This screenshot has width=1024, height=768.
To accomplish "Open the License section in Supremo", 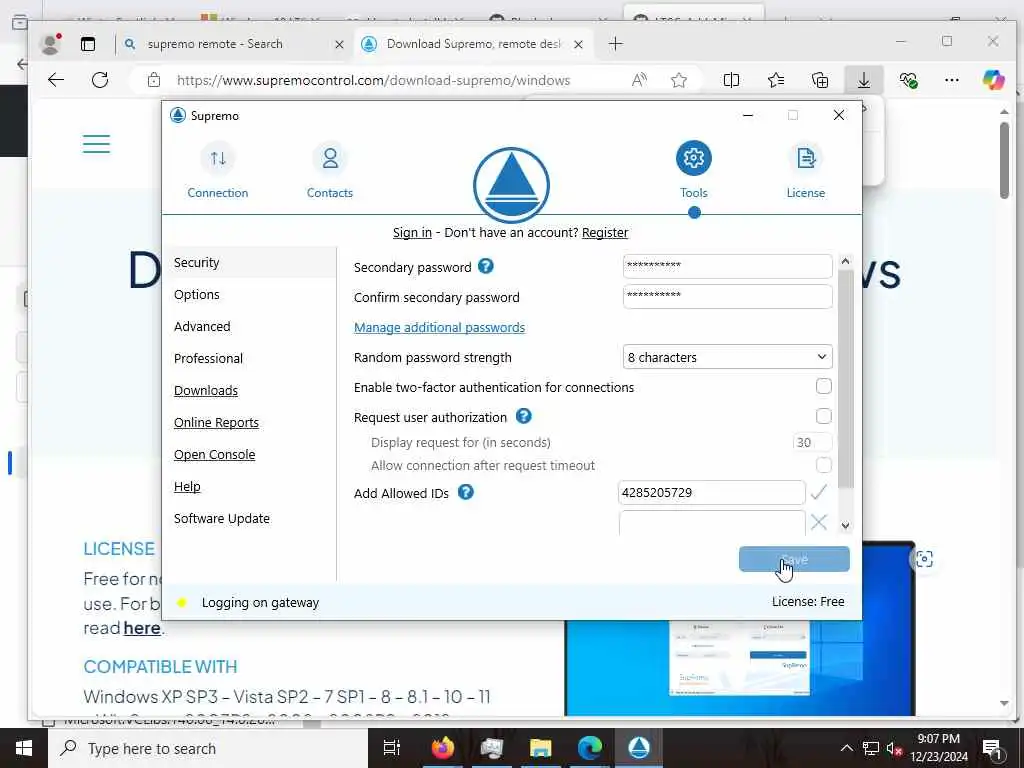I will (x=805, y=170).
